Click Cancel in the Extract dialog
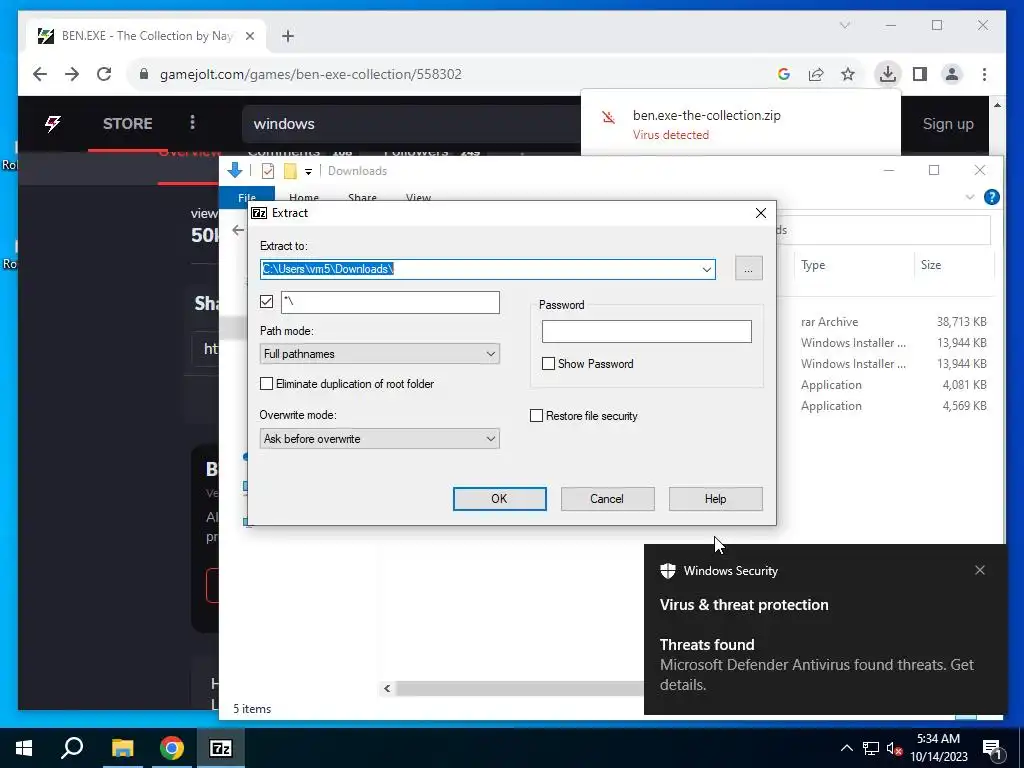 pos(607,499)
